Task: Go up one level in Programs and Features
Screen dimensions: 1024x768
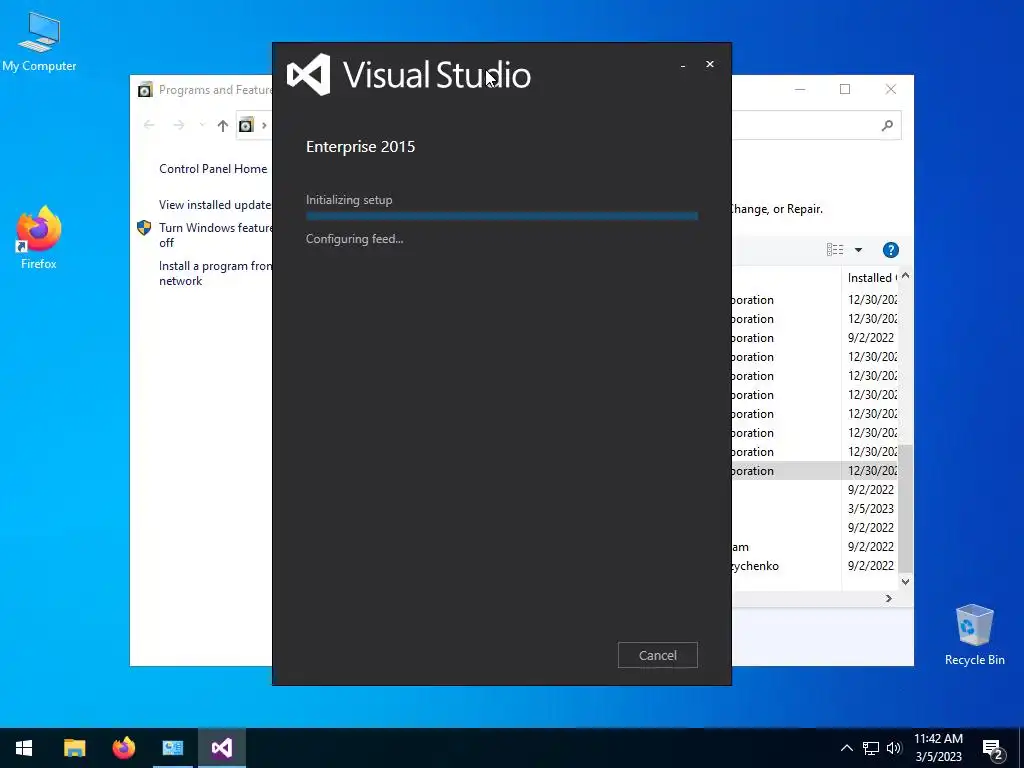Action: 223,125
